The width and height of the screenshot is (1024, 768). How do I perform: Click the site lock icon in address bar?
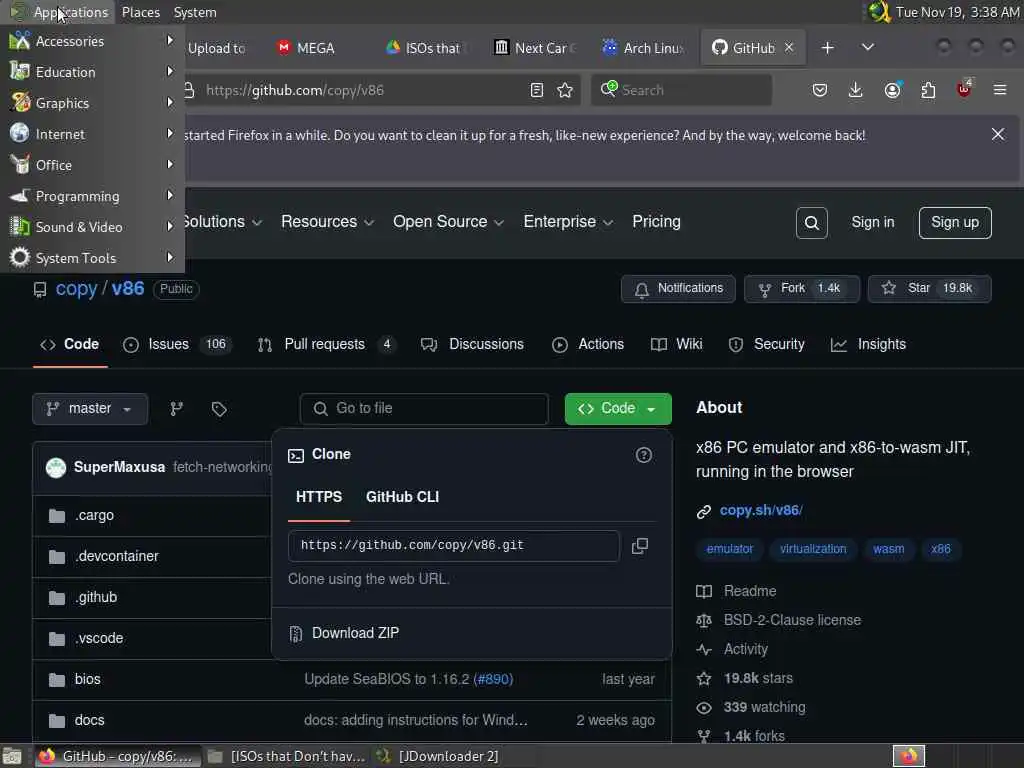click(x=189, y=90)
